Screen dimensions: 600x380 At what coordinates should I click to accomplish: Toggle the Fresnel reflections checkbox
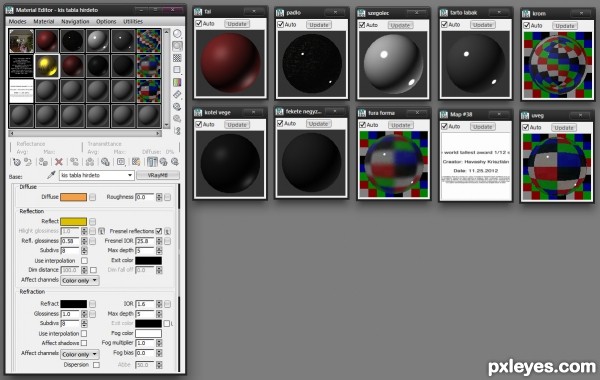coord(158,231)
